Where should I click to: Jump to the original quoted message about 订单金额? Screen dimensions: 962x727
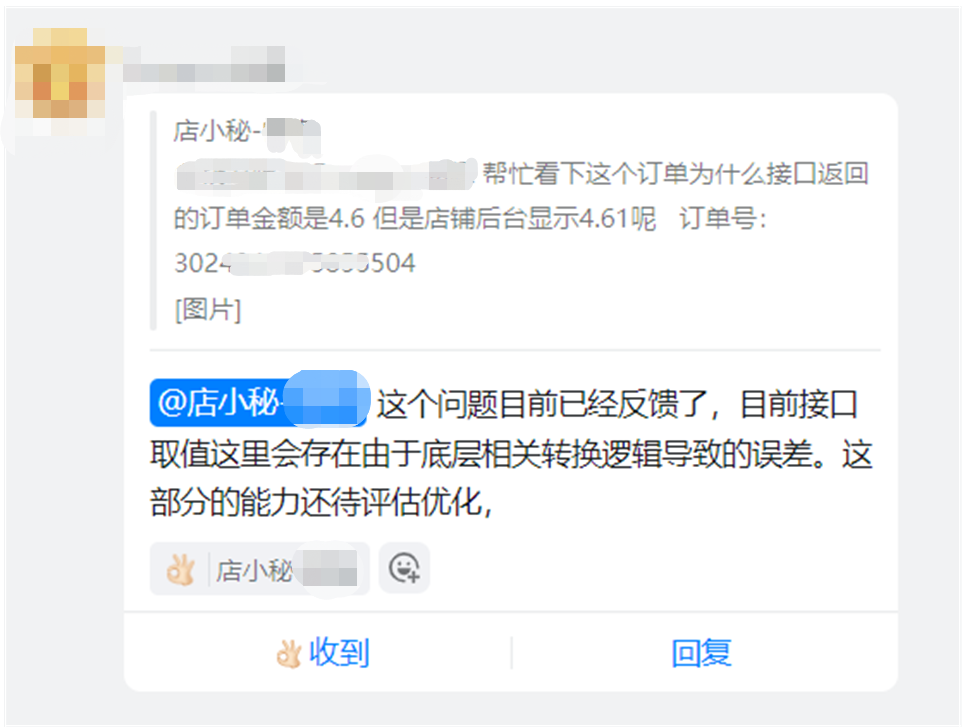pos(520,218)
